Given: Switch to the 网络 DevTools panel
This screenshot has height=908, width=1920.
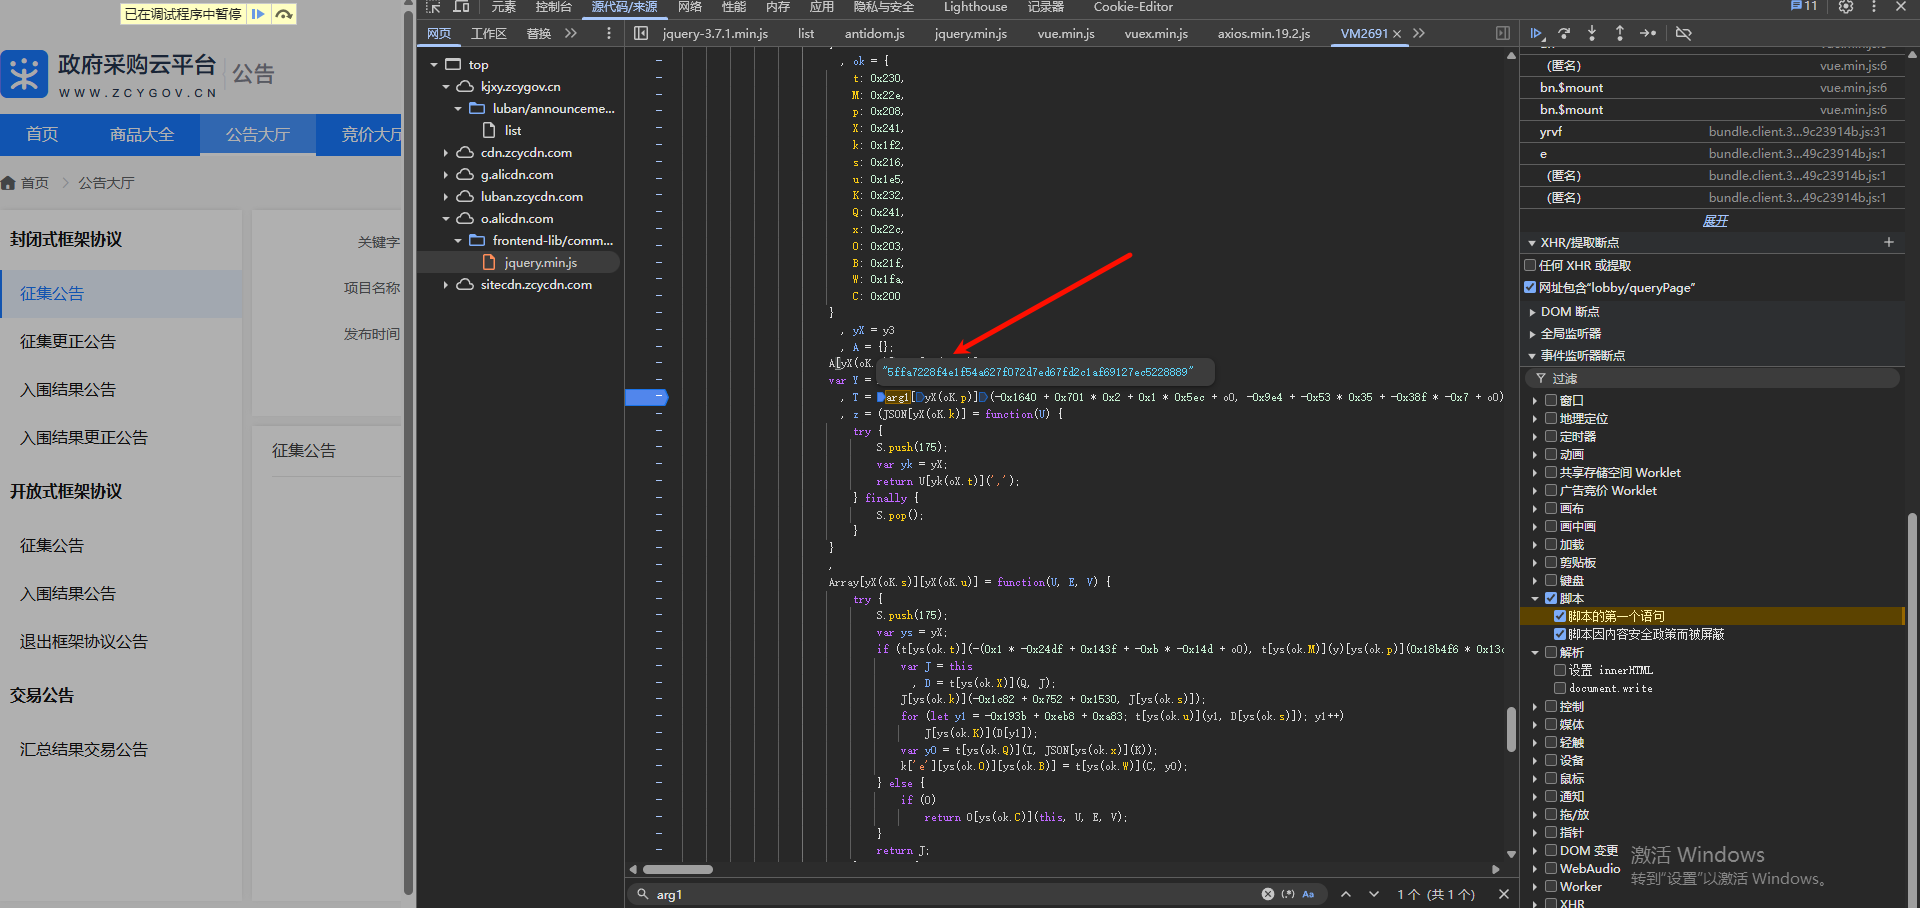Looking at the screenshot, I should (x=690, y=7).
